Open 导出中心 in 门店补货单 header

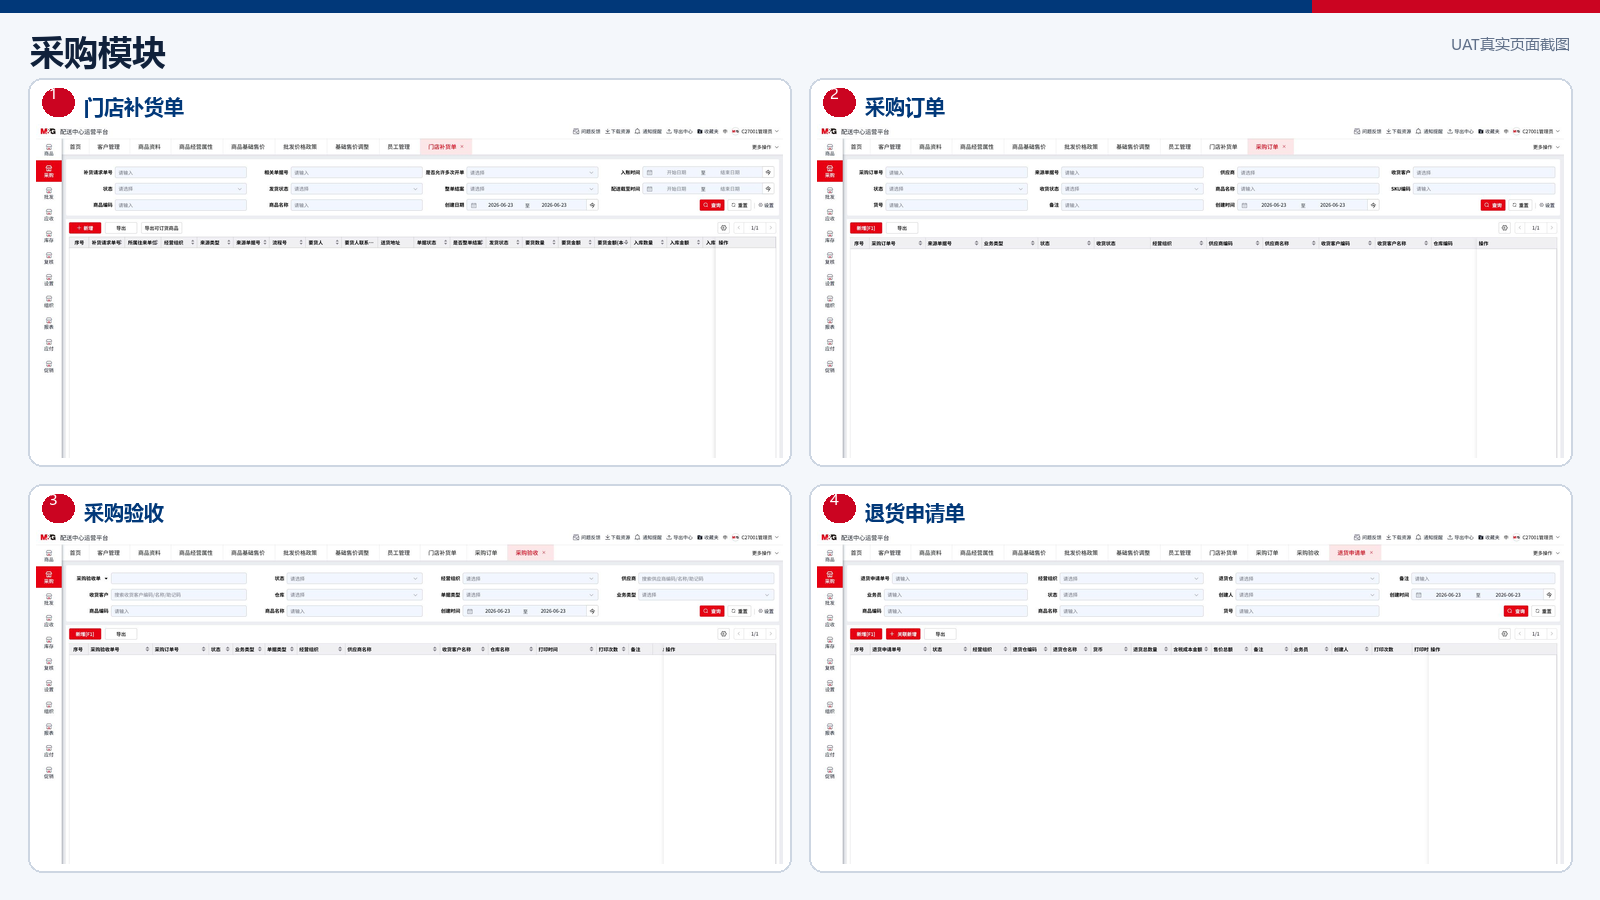pyautogui.click(x=680, y=131)
